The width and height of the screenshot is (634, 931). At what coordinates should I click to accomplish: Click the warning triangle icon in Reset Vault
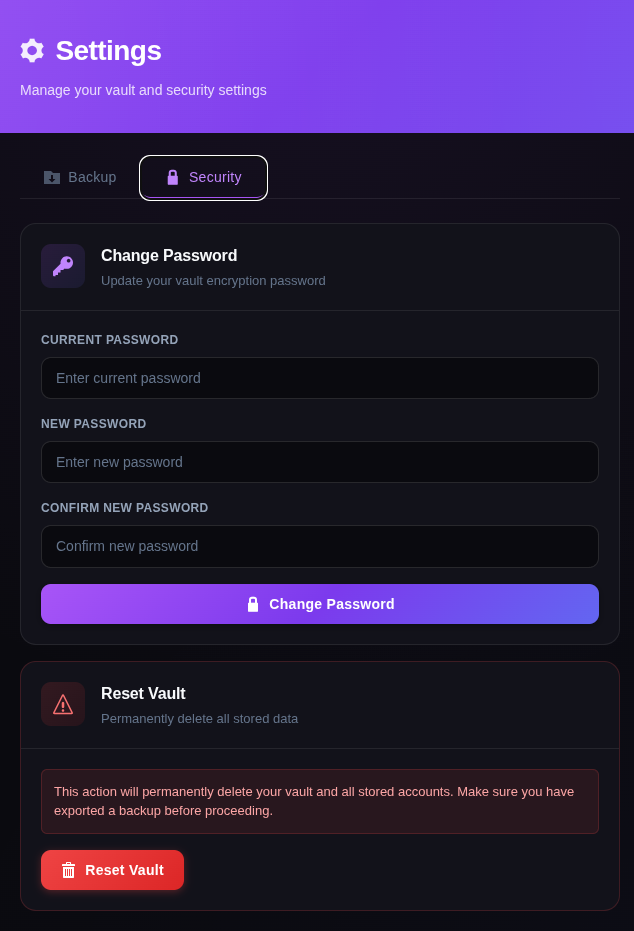63,704
